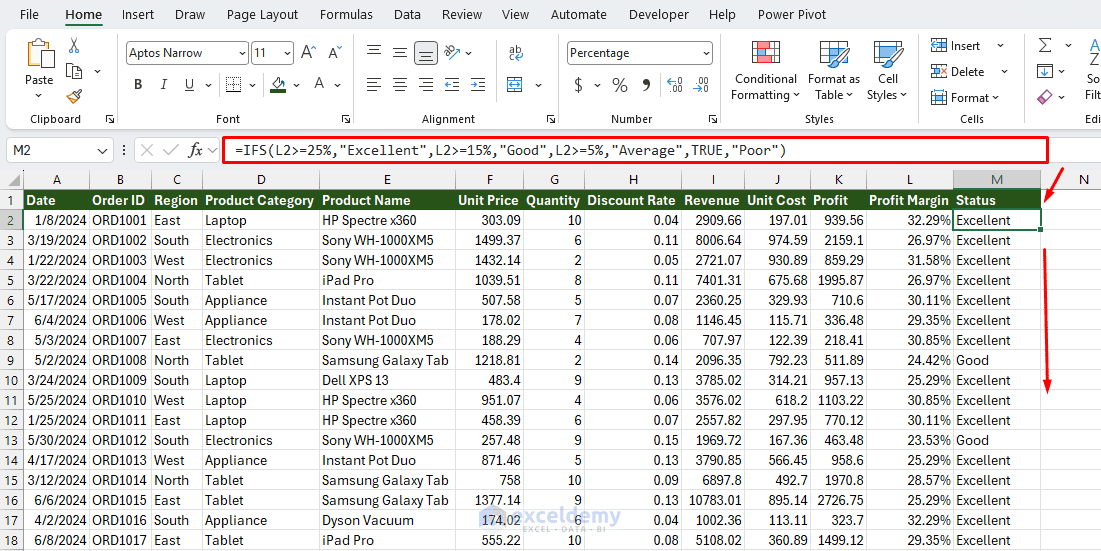1101x551 pixels.
Task: Click the Status header cell
Action: click(x=996, y=200)
